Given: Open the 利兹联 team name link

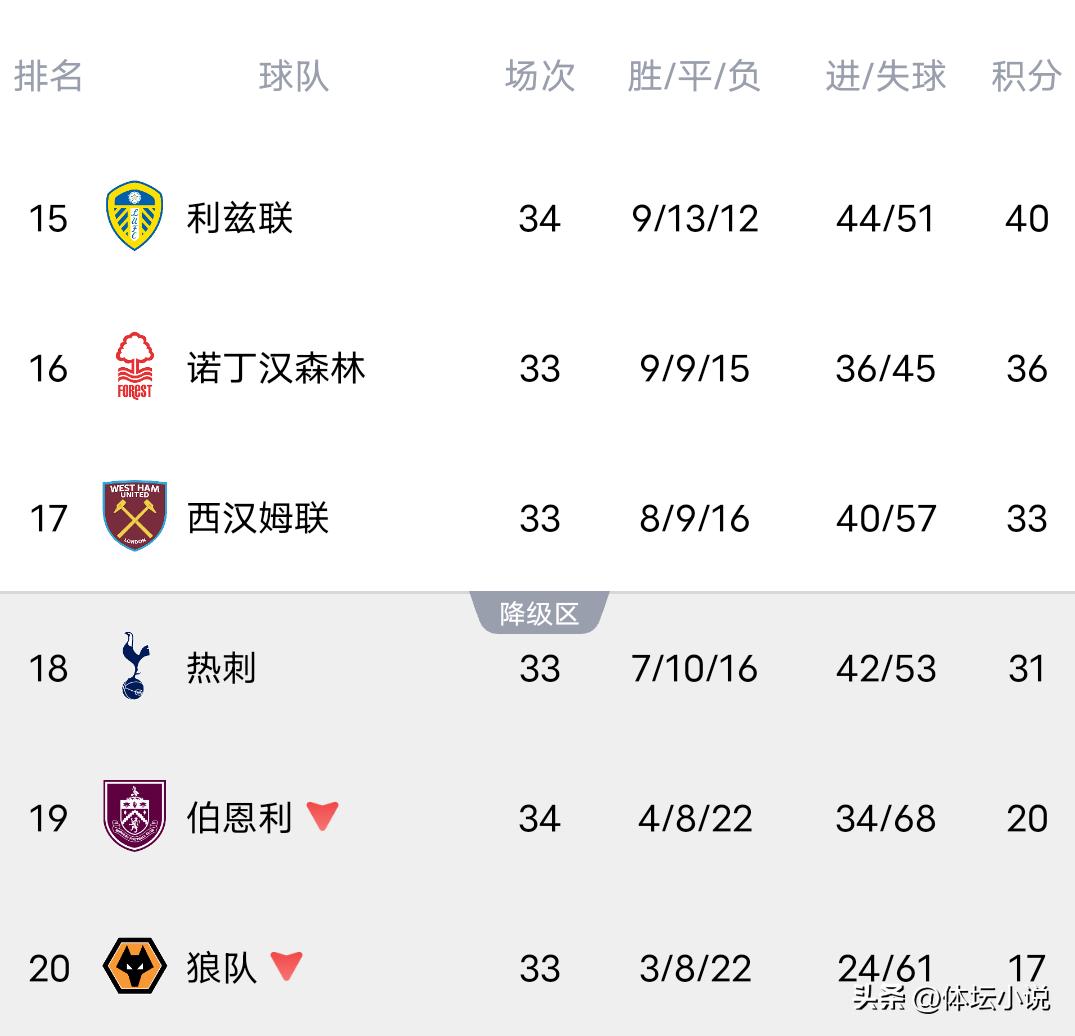Looking at the screenshot, I should [240, 218].
